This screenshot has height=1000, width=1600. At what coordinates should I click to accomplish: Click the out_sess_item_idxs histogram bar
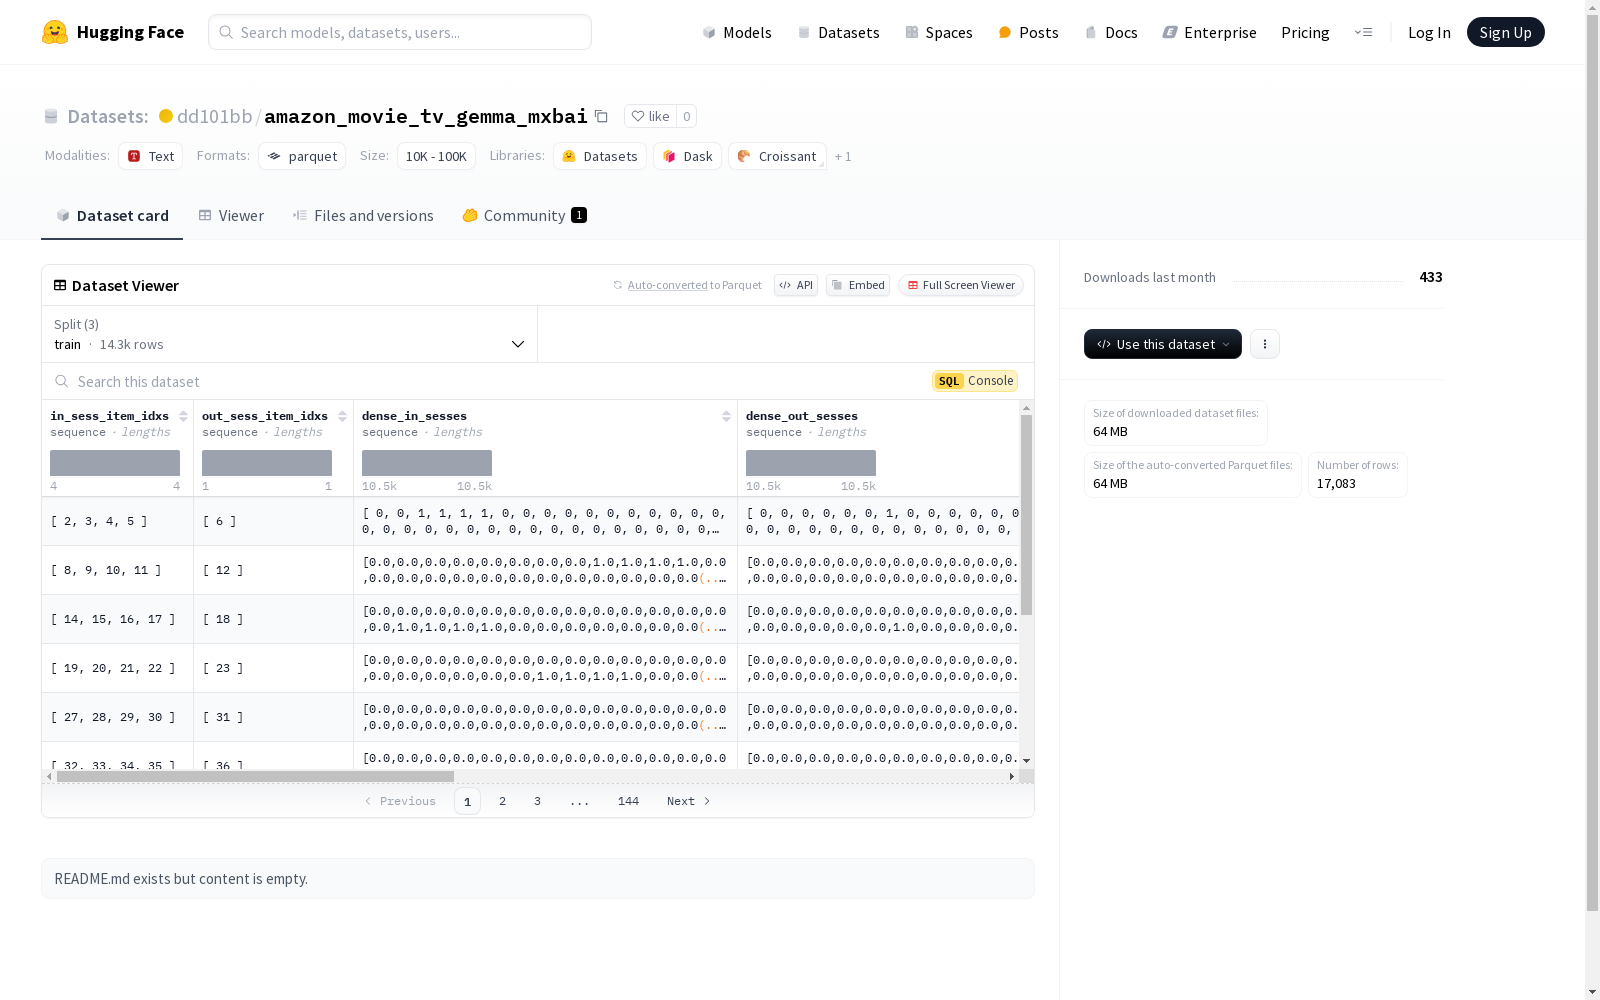click(267, 463)
